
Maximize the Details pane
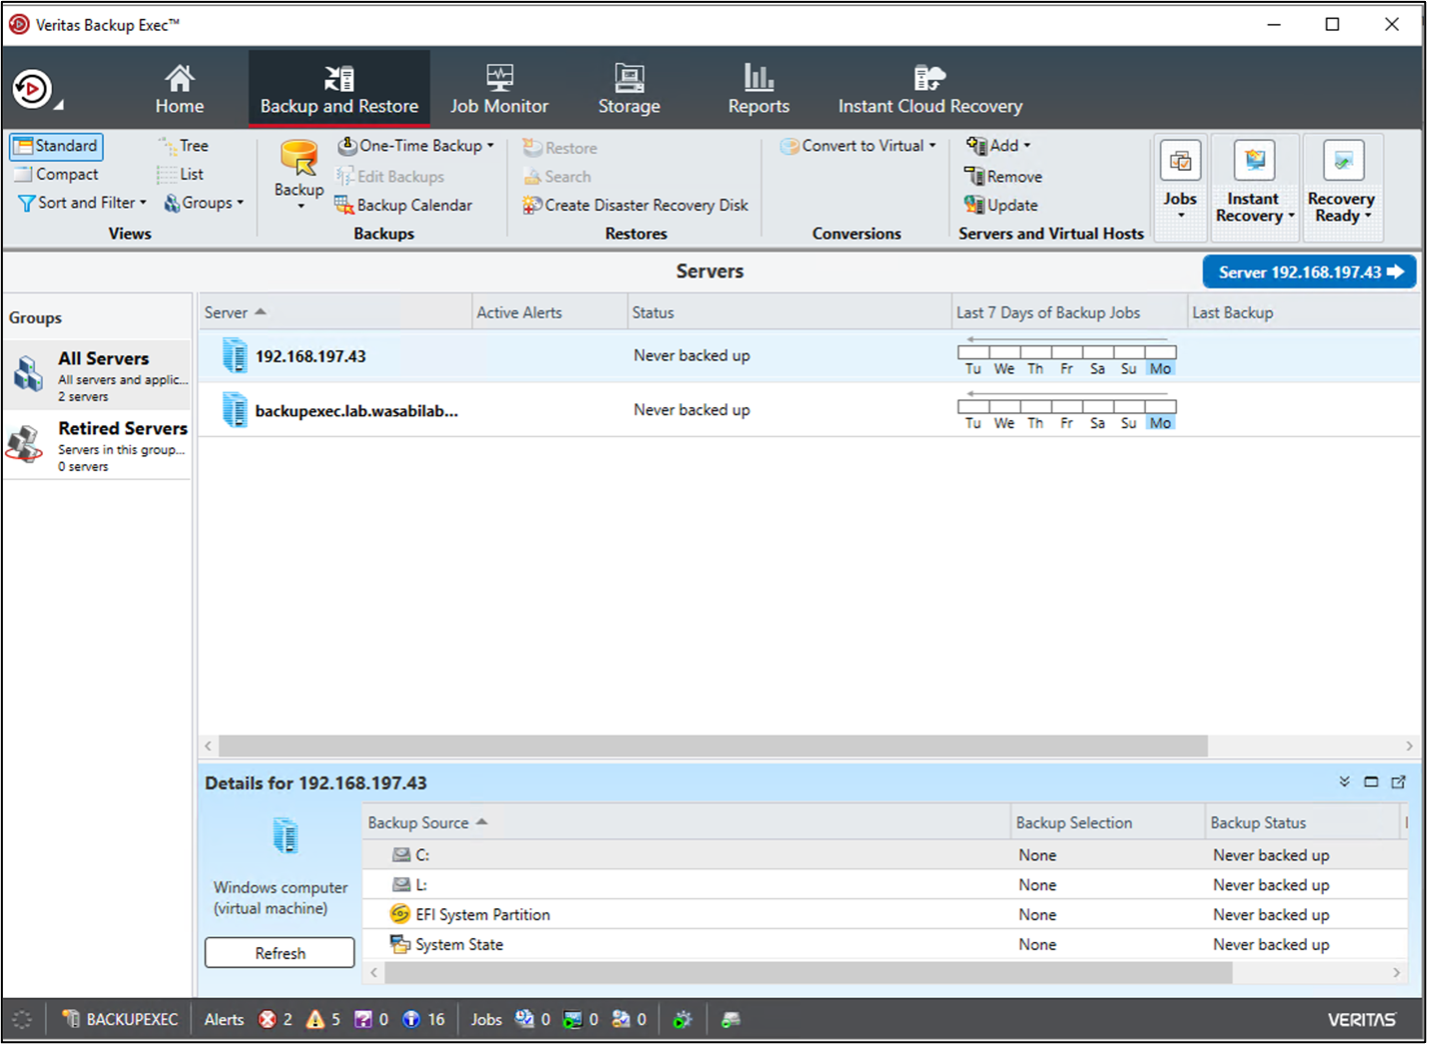click(x=1371, y=782)
